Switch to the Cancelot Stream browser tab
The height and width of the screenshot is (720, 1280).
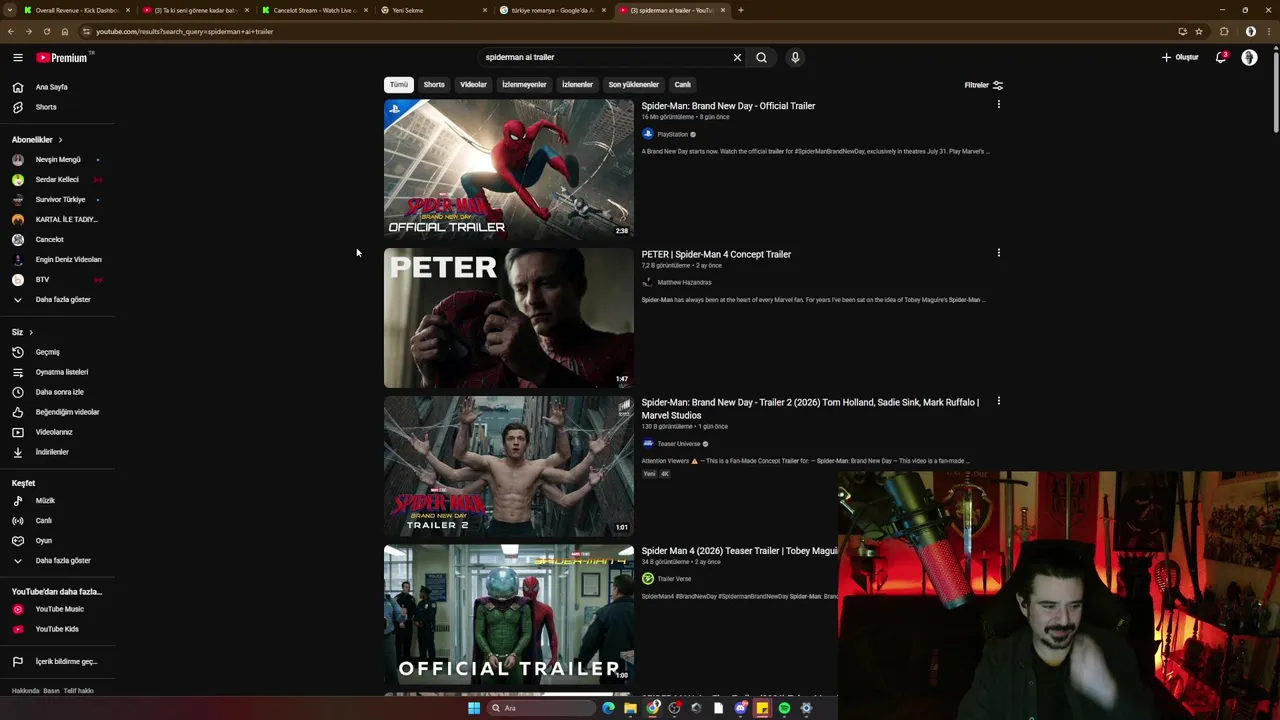pyautogui.click(x=314, y=10)
